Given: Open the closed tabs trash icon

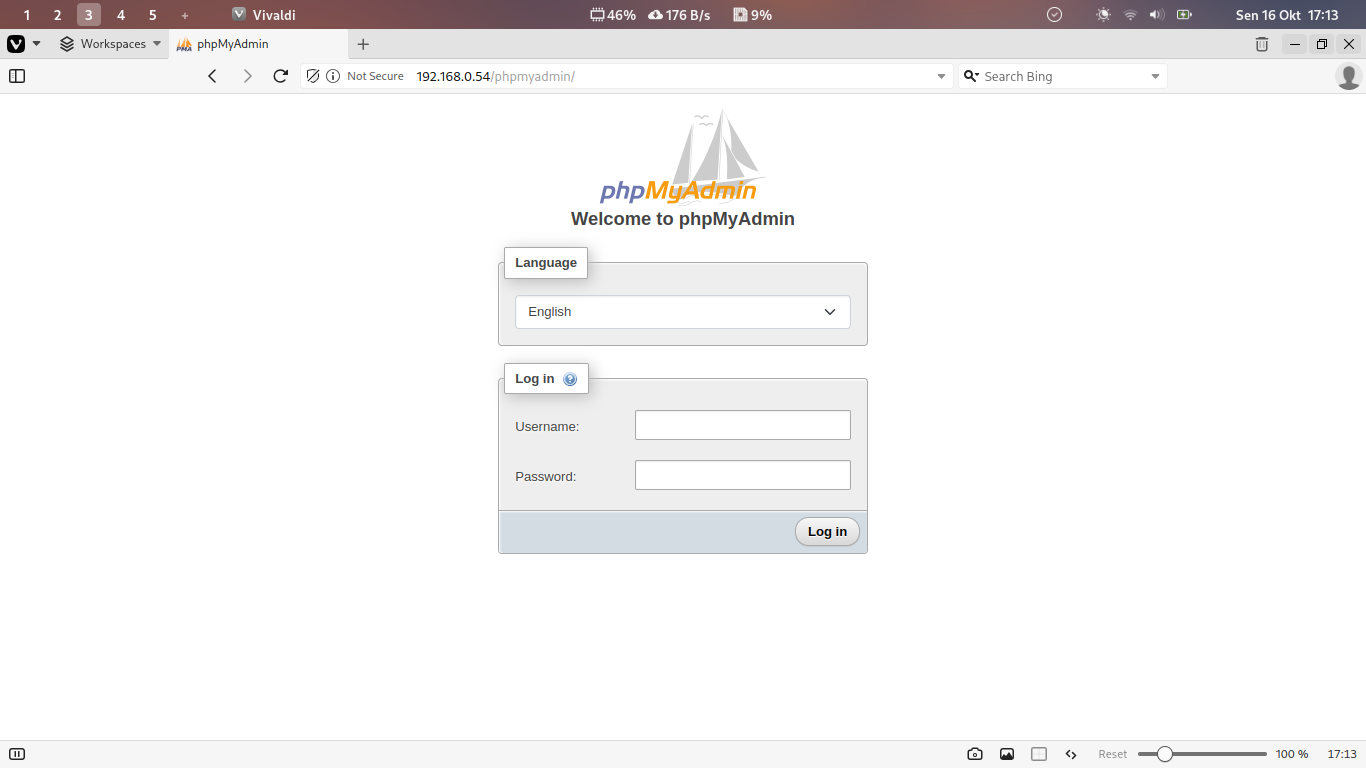Looking at the screenshot, I should 1262,44.
